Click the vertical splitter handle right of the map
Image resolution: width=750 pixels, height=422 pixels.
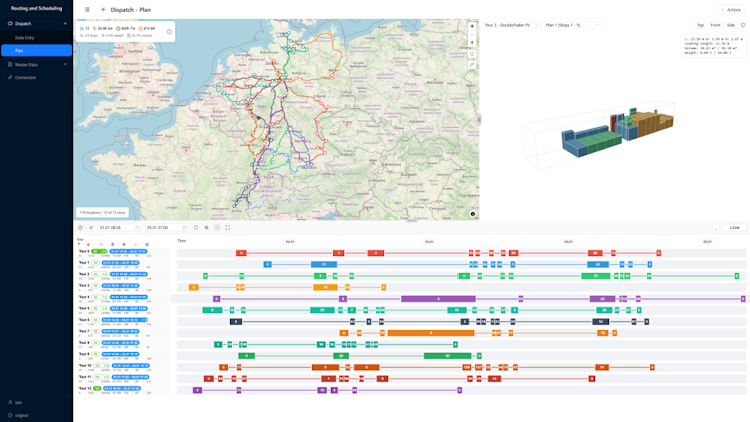coord(479,120)
